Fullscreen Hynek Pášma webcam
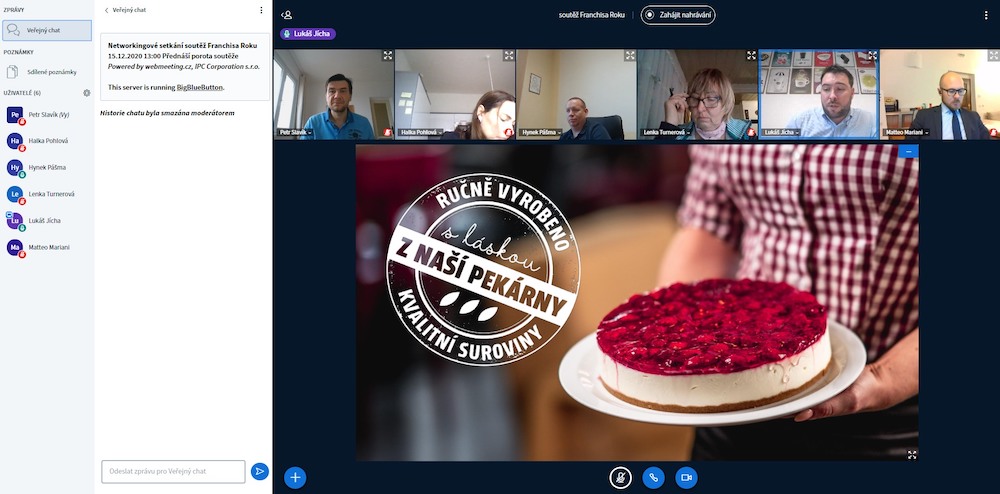 pyautogui.click(x=629, y=55)
